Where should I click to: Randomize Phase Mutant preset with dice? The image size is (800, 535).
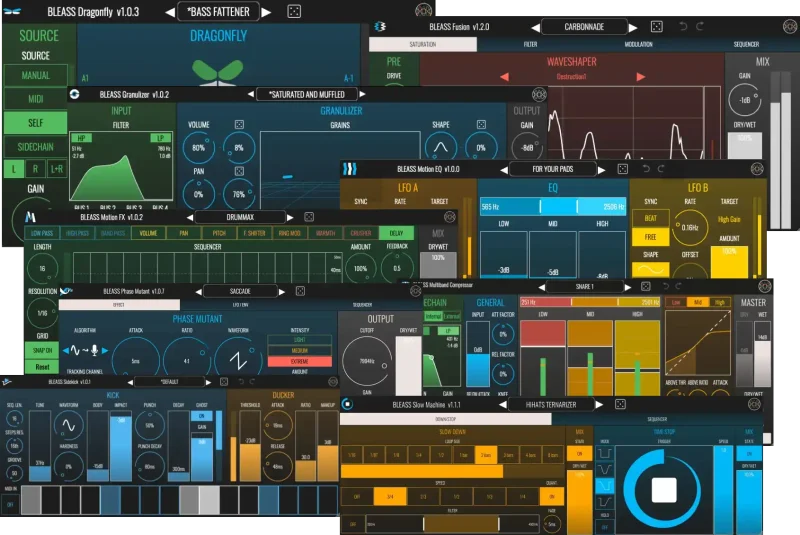(300, 291)
